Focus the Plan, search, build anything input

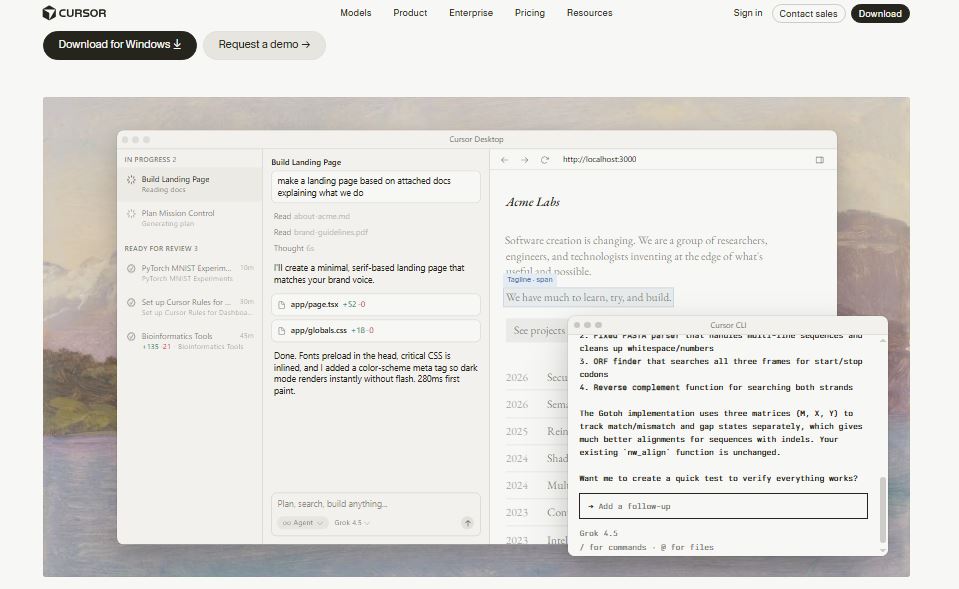[376, 504]
